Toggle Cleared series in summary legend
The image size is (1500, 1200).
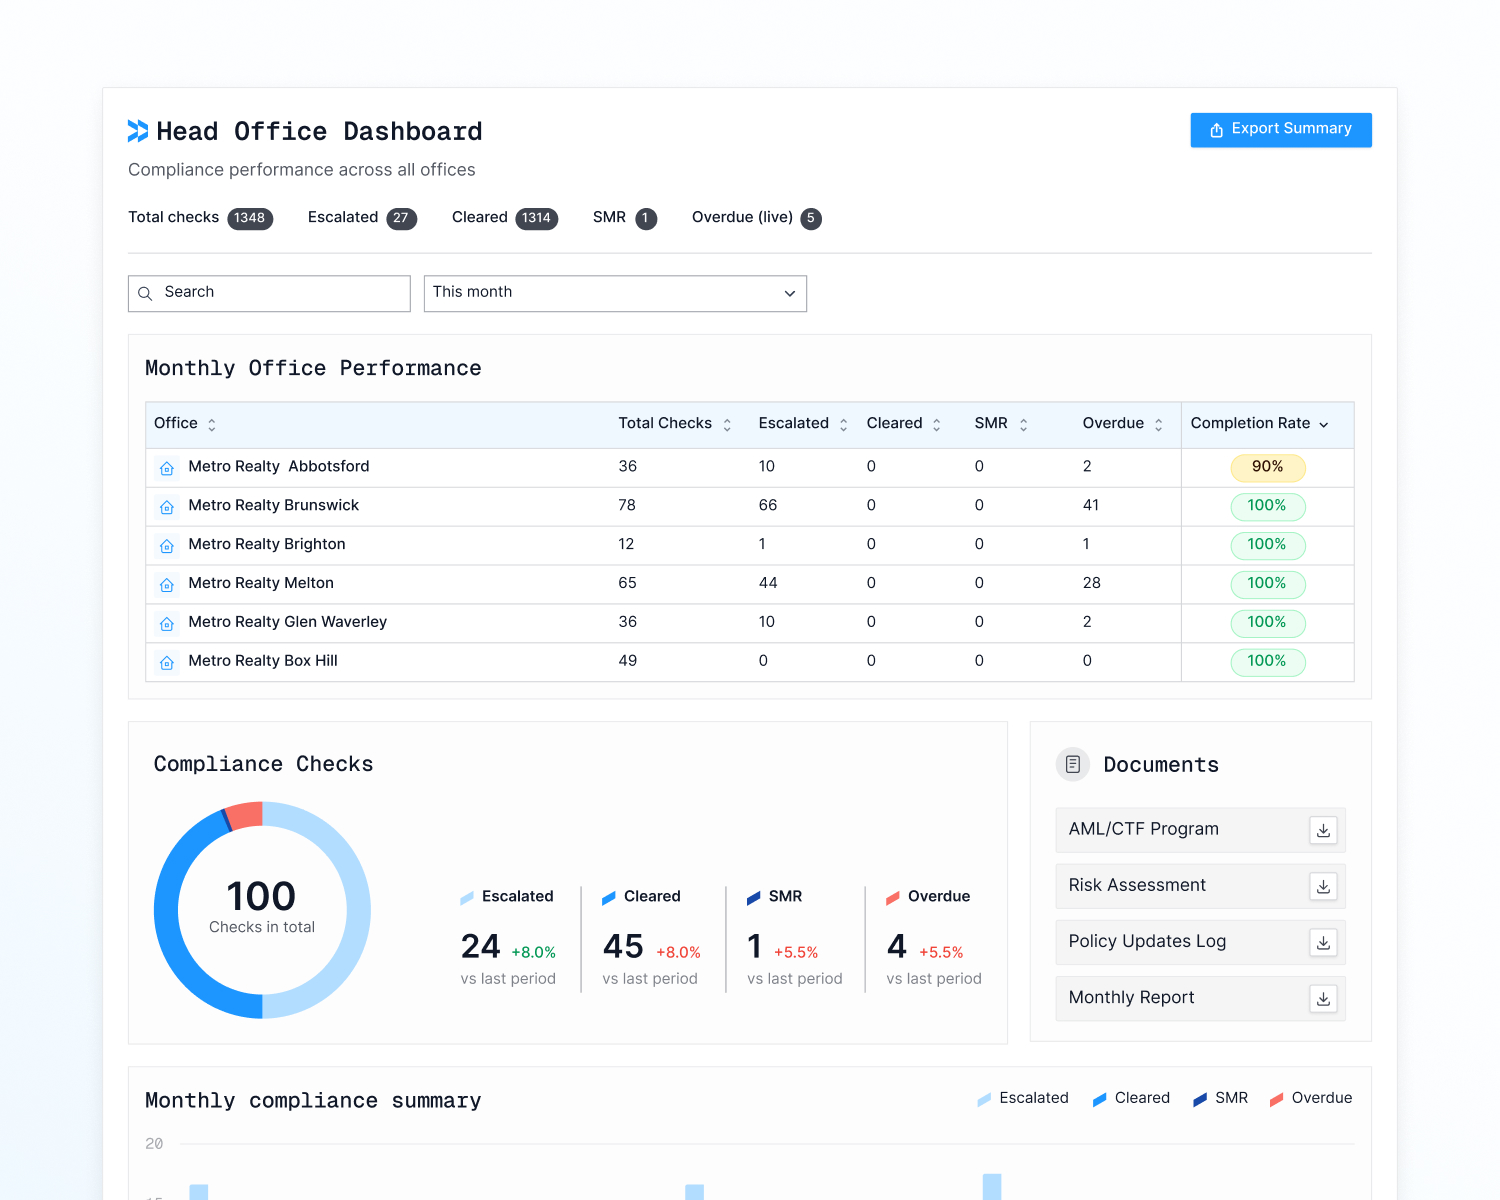(x=1131, y=1099)
